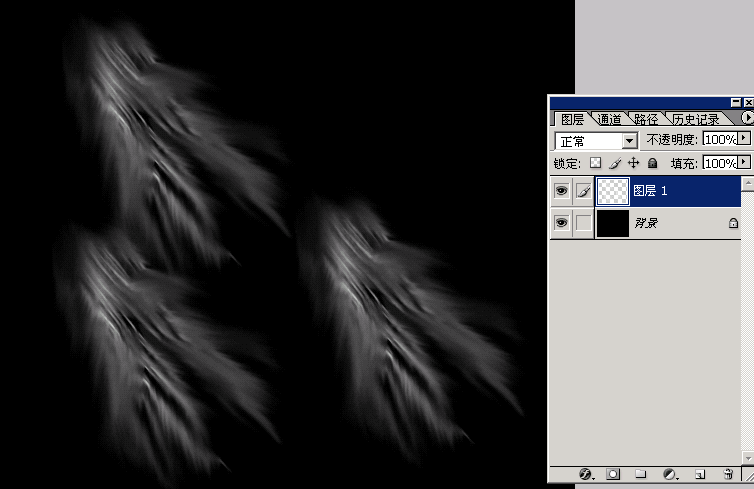Toggle lock all padlock icon

(x=652, y=163)
